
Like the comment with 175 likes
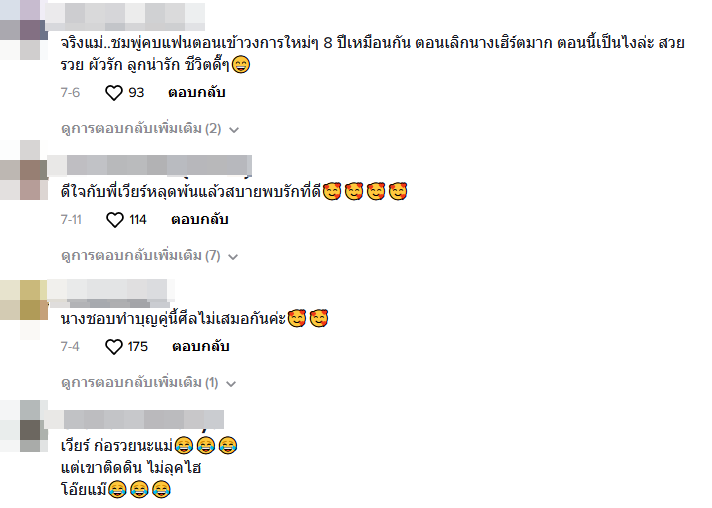point(114,347)
